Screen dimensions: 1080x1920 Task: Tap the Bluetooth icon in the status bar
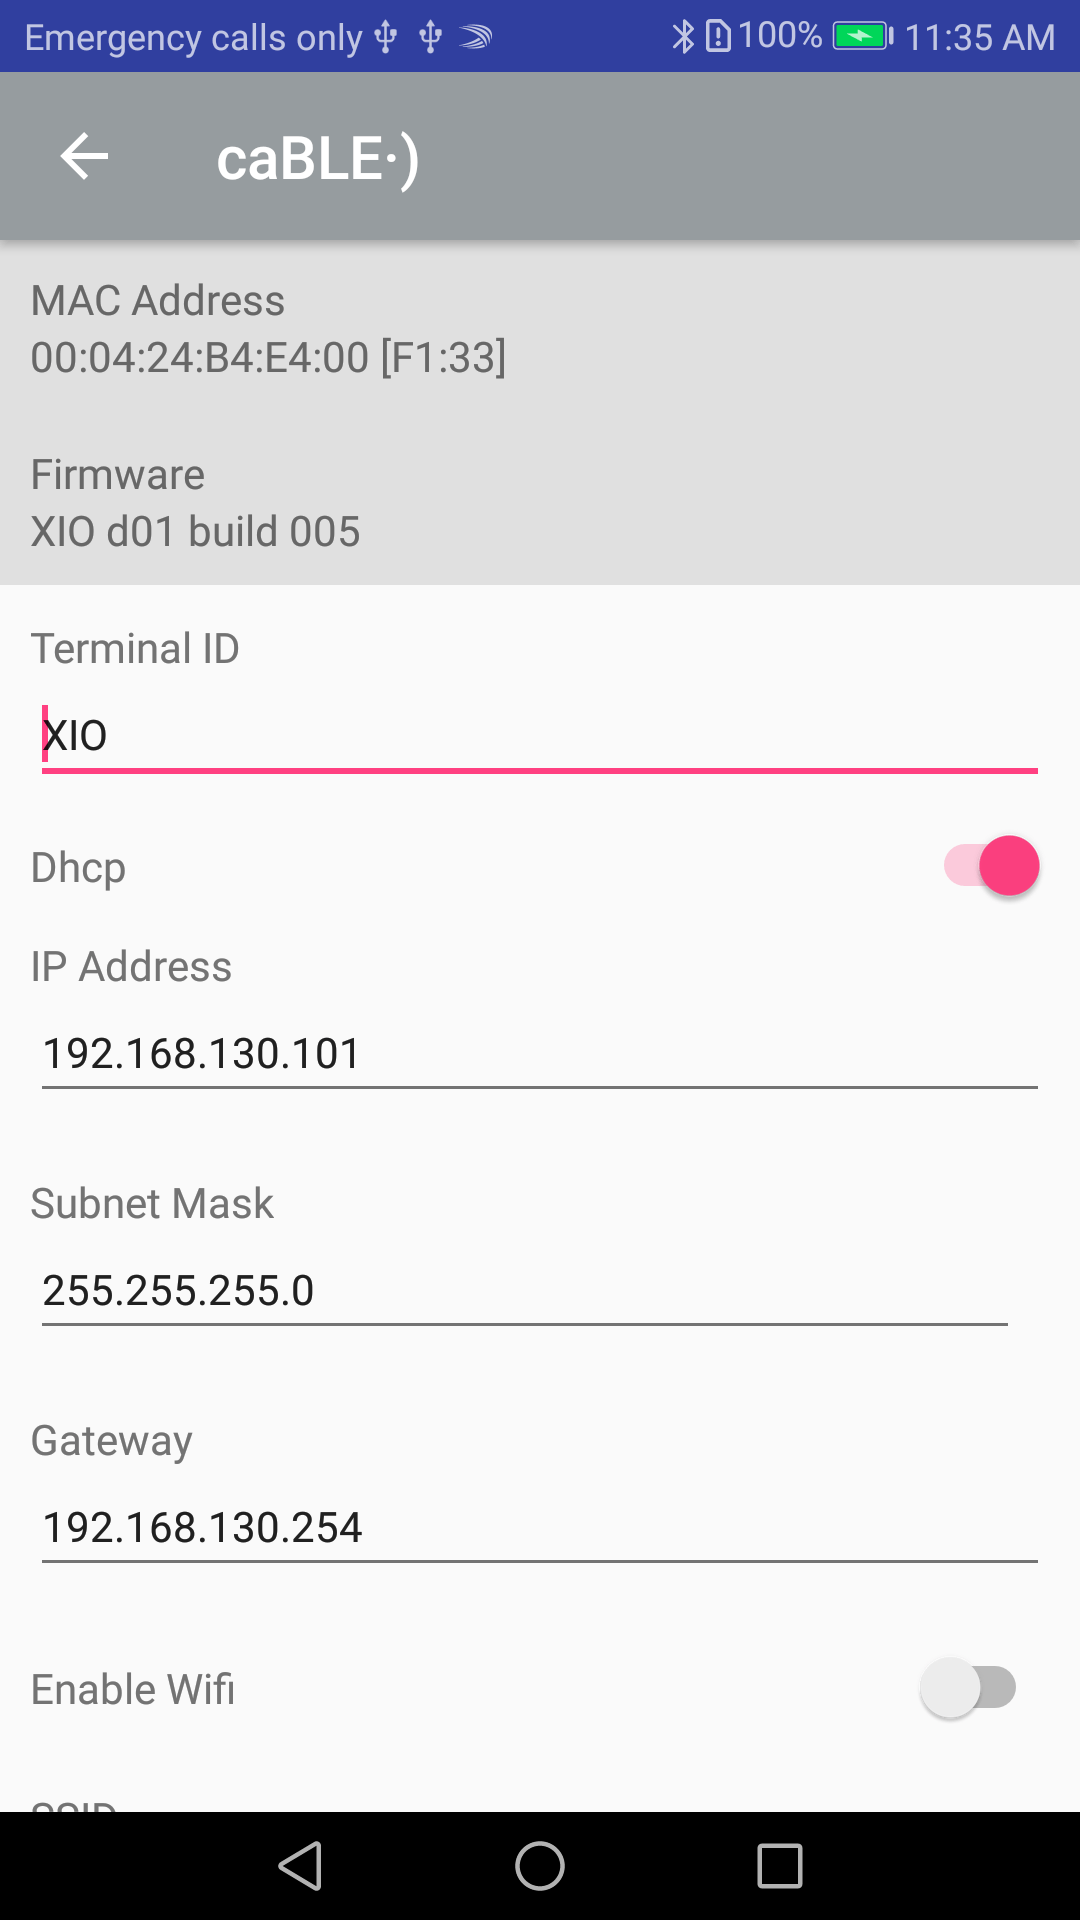pyautogui.click(x=682, y=37)
